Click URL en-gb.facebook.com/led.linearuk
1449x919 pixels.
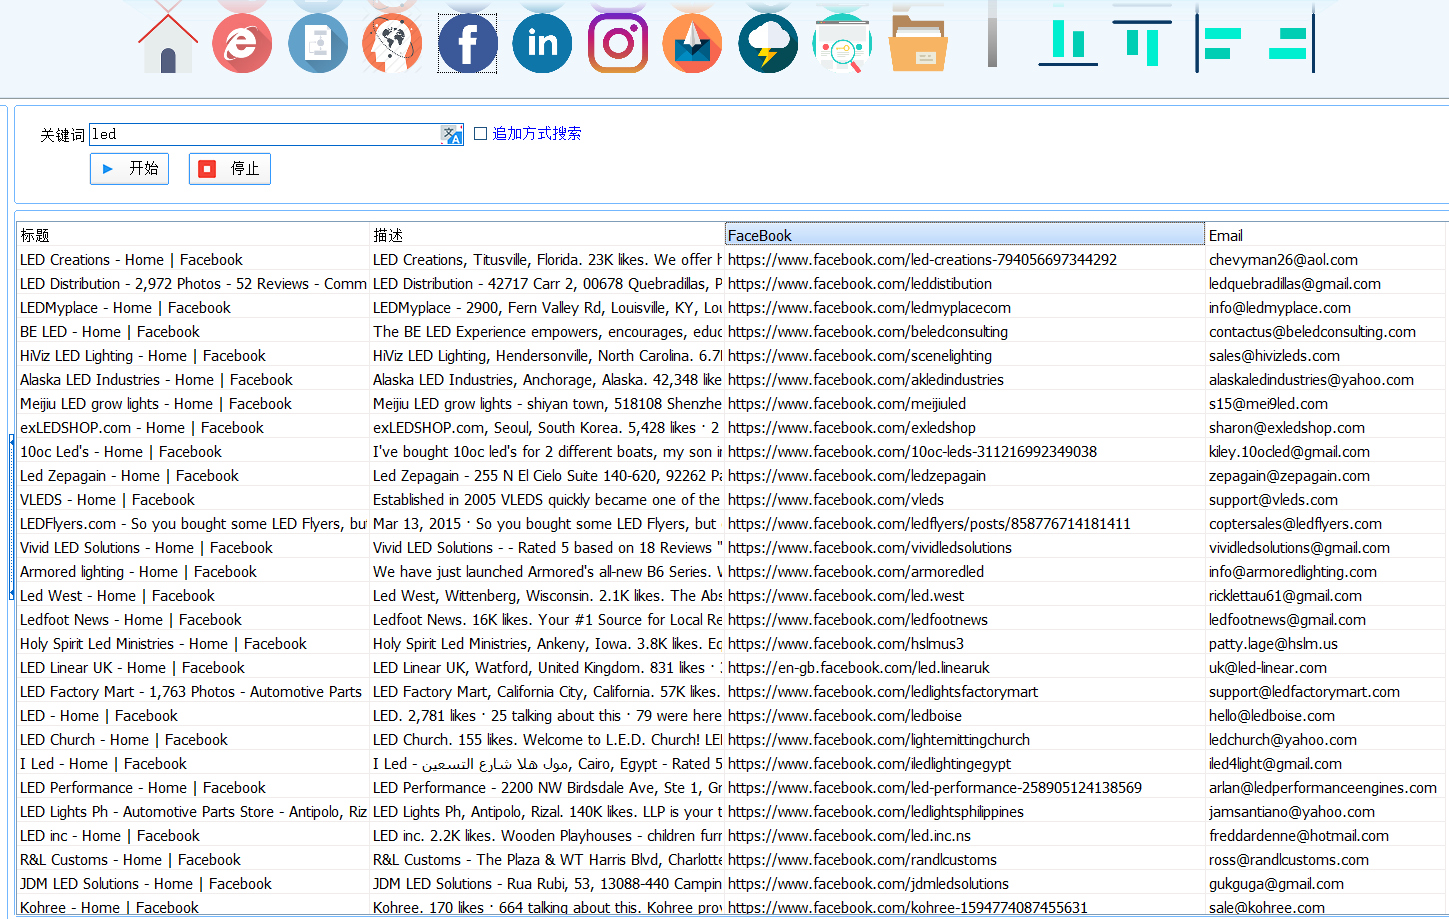tap(859, 668)
